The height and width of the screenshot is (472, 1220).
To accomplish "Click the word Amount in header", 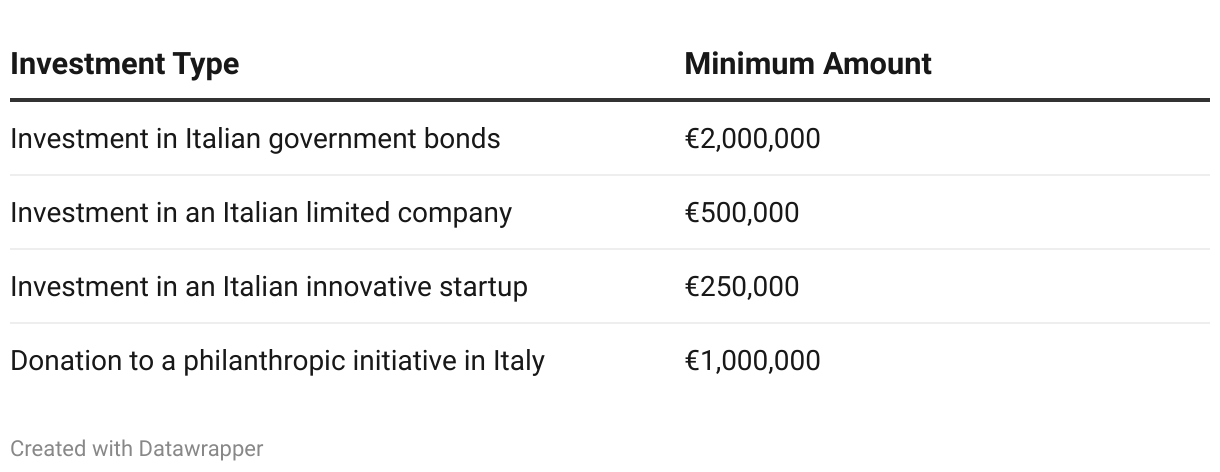I will click(877, 64).
